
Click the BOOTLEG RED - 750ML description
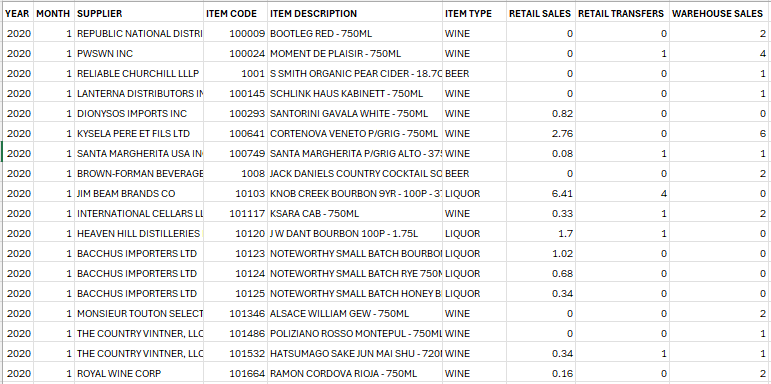[x=355, y=33]
